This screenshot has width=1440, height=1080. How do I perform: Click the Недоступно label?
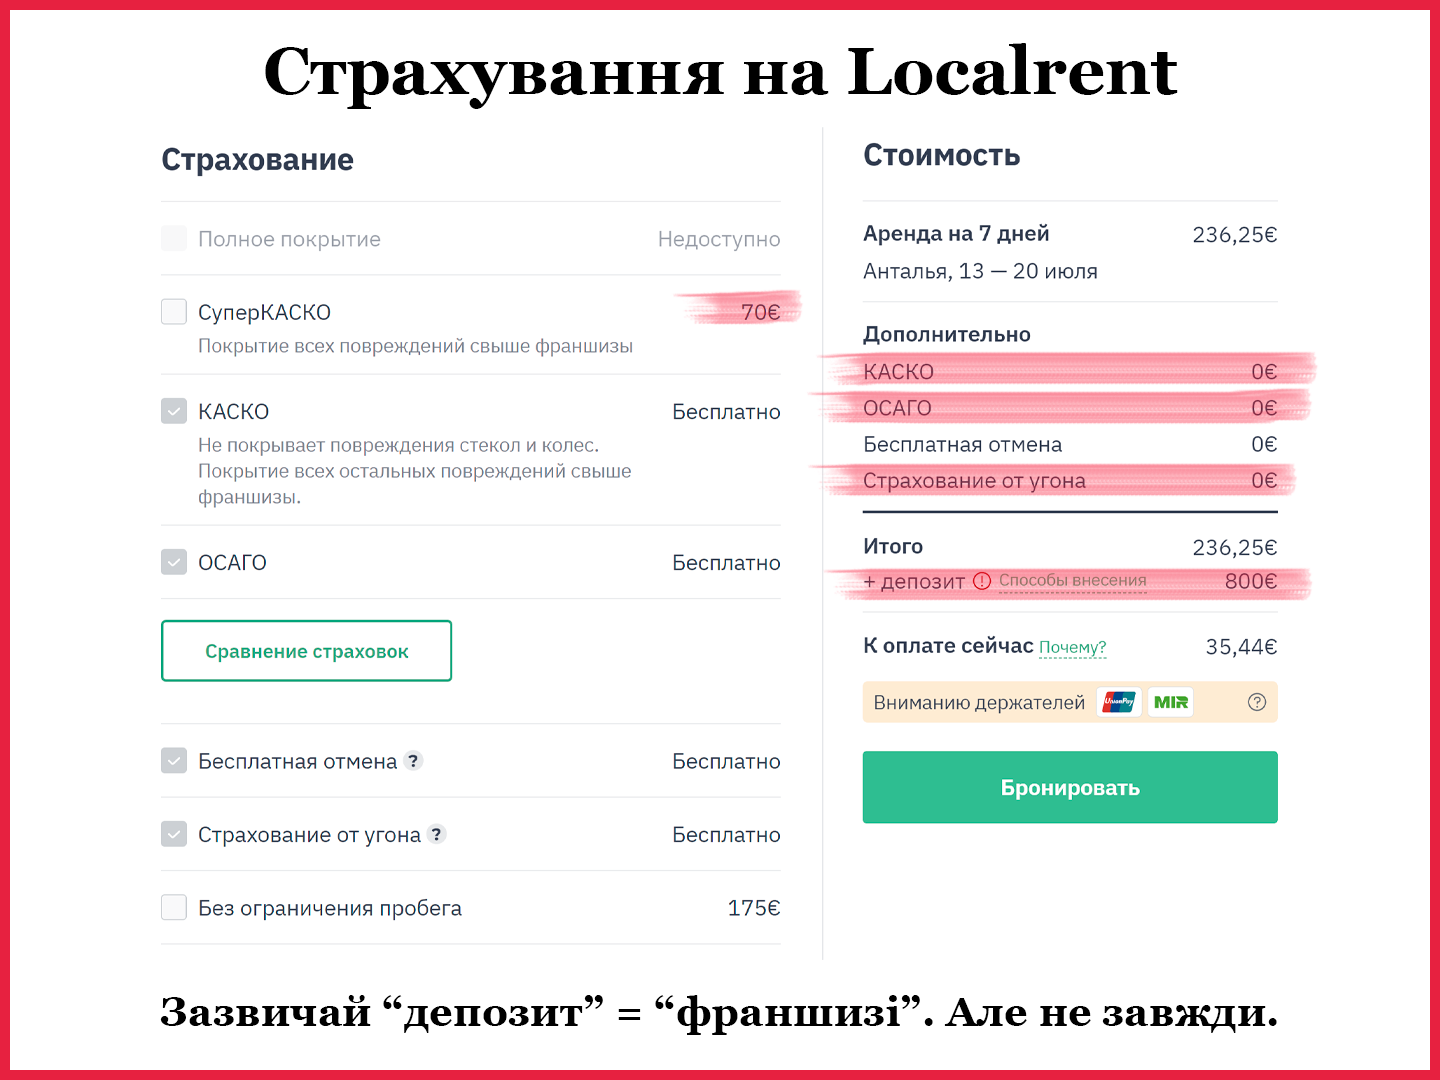(719, 239)
